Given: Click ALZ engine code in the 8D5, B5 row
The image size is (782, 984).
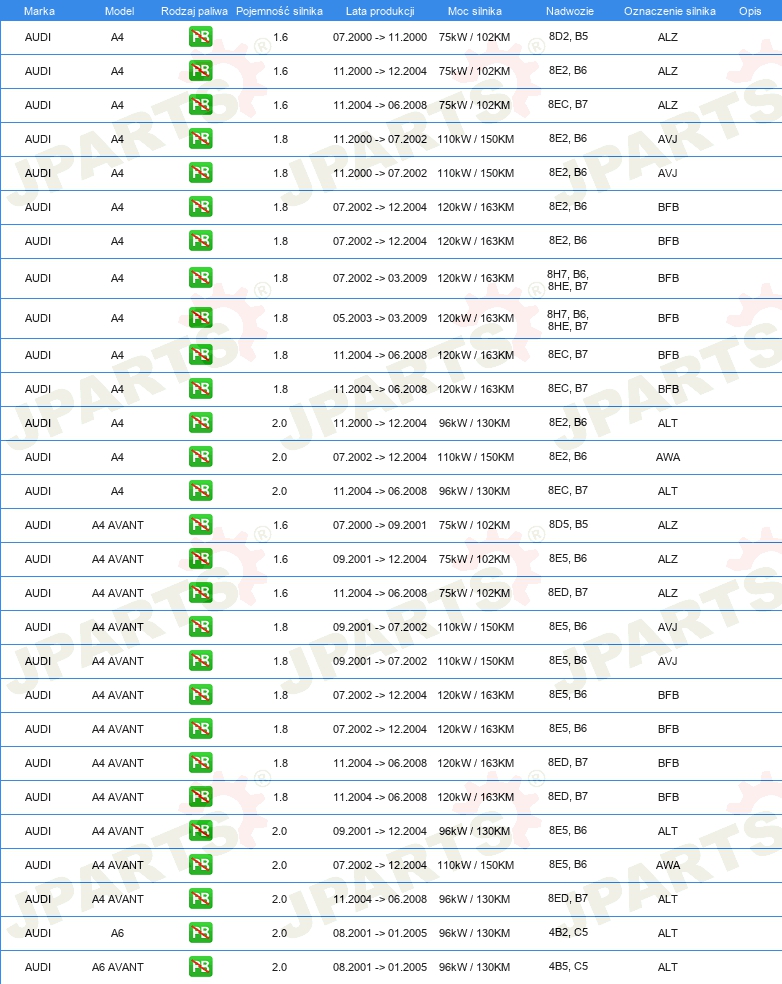Looking at the screenshot, I should coord(668,525).
